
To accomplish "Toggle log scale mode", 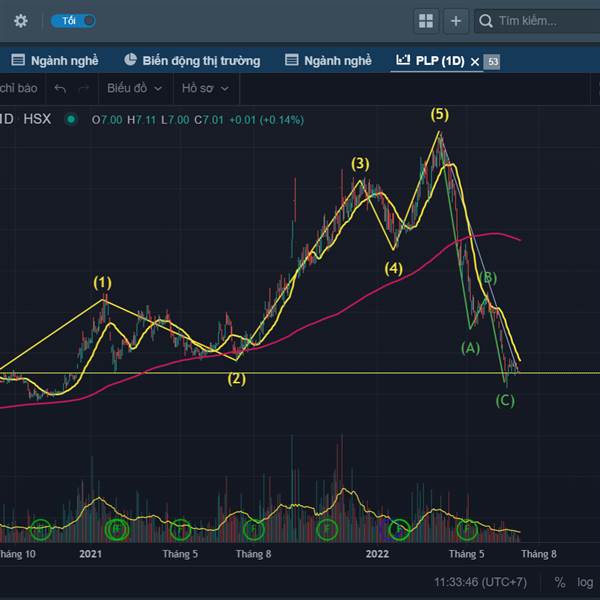I will pyautogui.click(x=585, y=582).
